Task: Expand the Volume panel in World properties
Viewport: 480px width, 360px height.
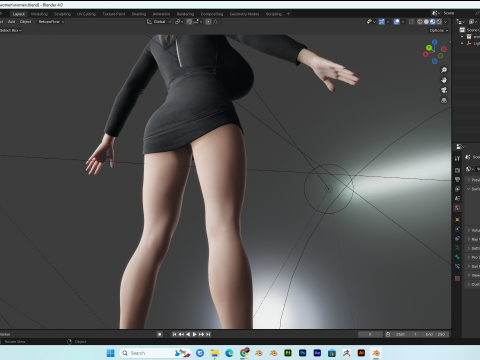Action: click(x=473, y=230)
